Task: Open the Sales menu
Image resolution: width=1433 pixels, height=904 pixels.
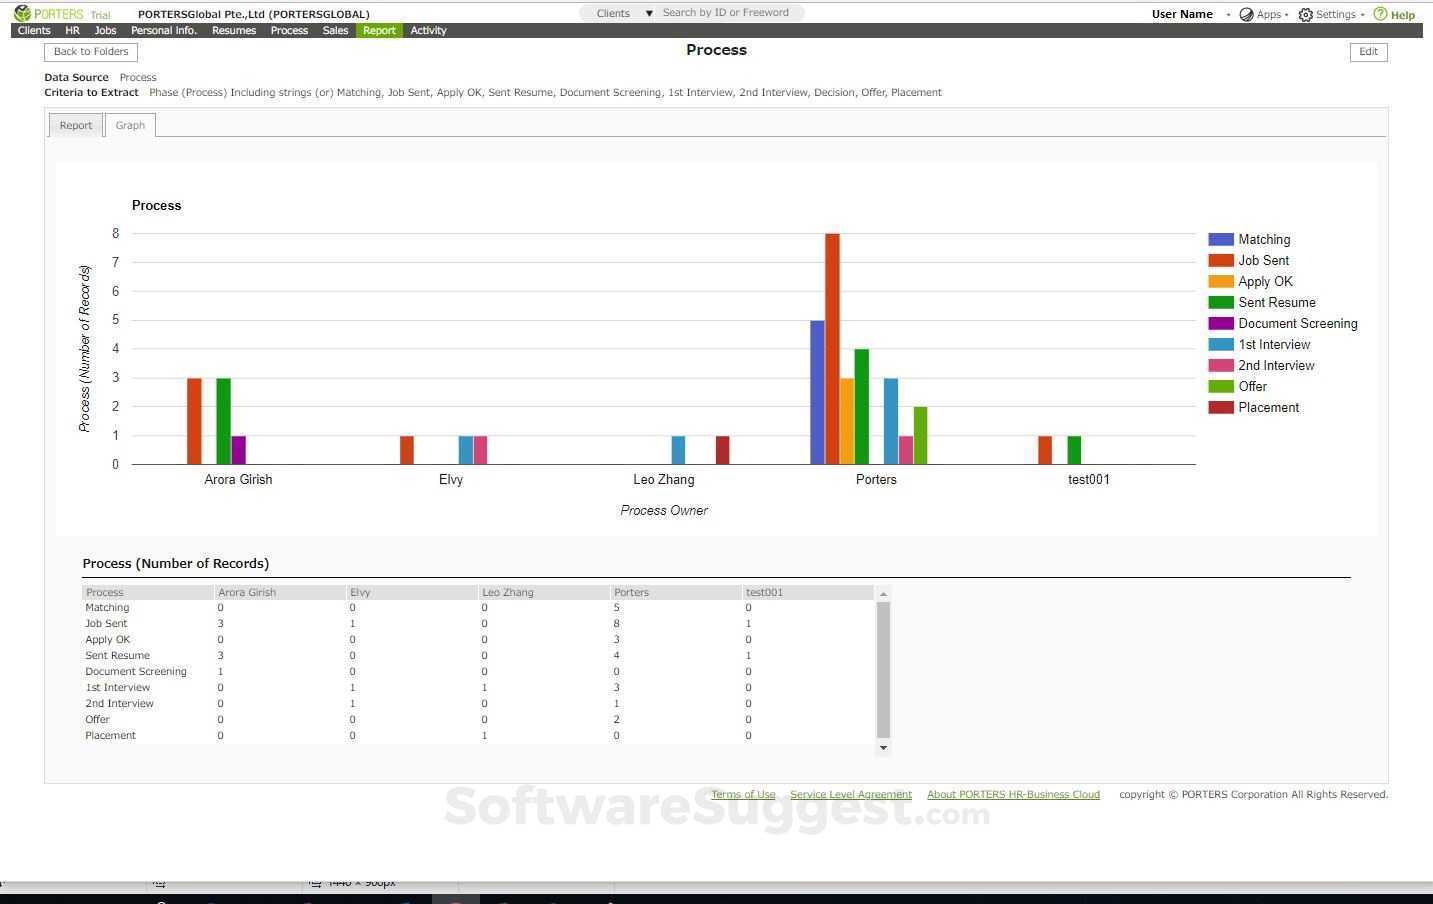Action: pyautogui.click(x=335, y=30)
